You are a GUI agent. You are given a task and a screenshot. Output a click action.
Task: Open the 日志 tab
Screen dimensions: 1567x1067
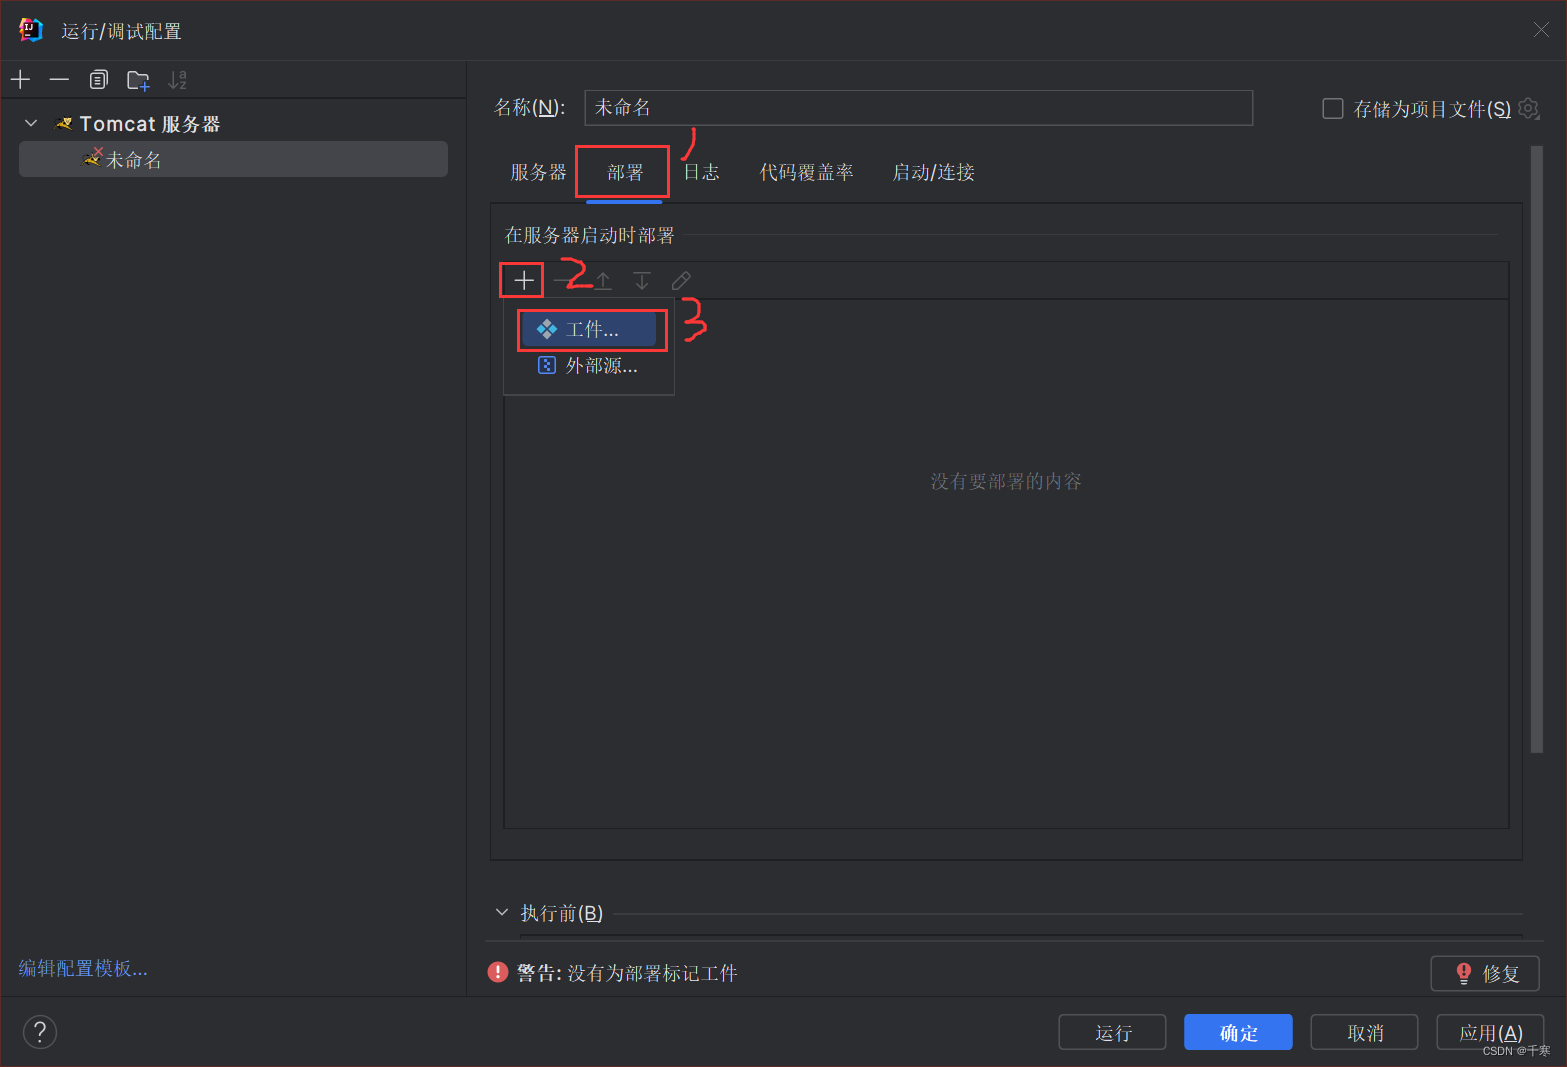701,171
